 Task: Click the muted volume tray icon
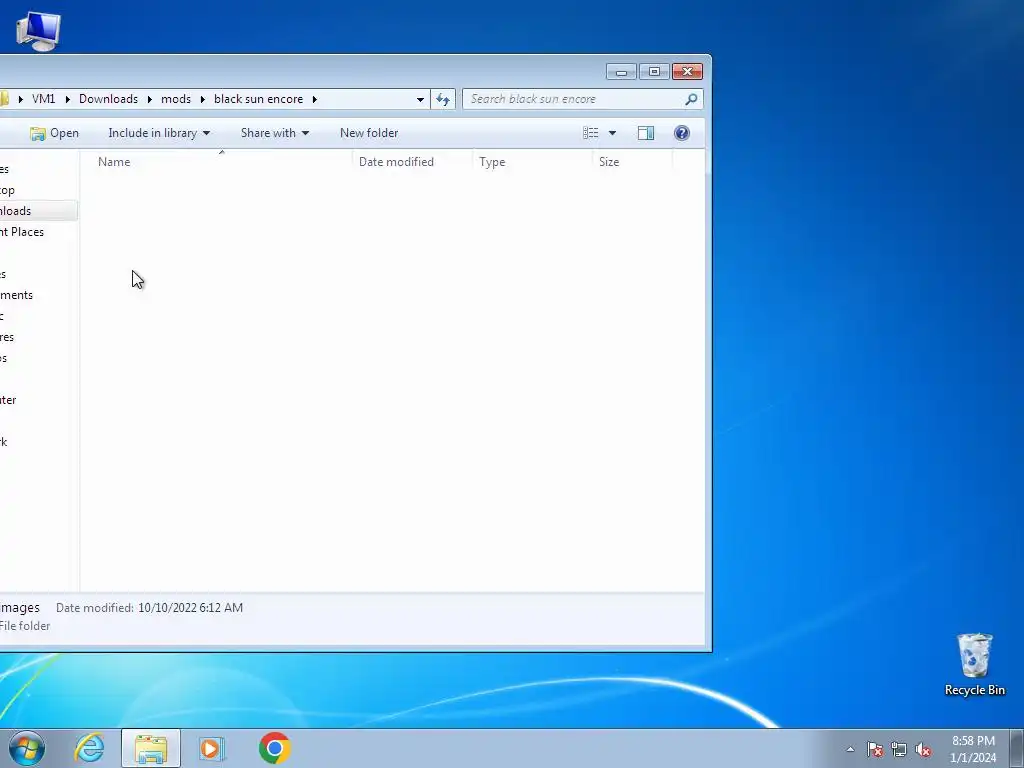click(923, 749)
